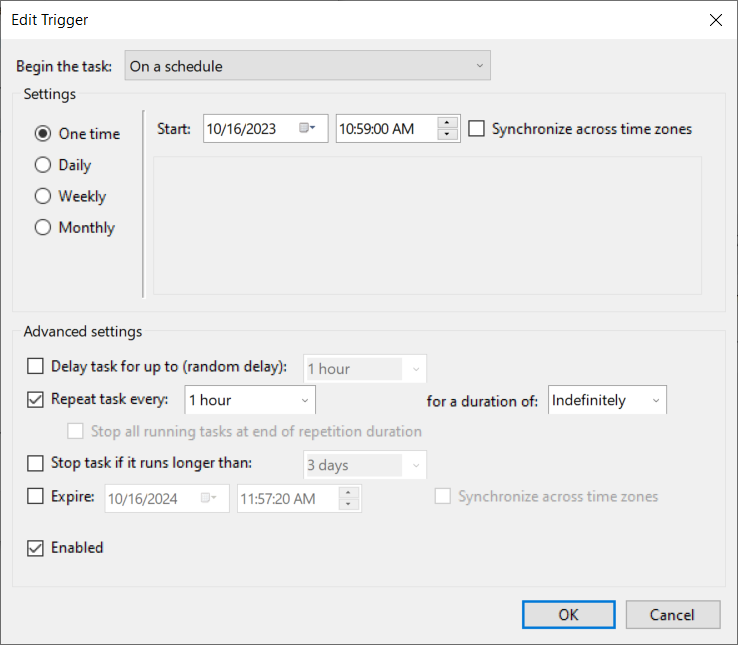Open the Begin the task dropdown

point(308,66)
